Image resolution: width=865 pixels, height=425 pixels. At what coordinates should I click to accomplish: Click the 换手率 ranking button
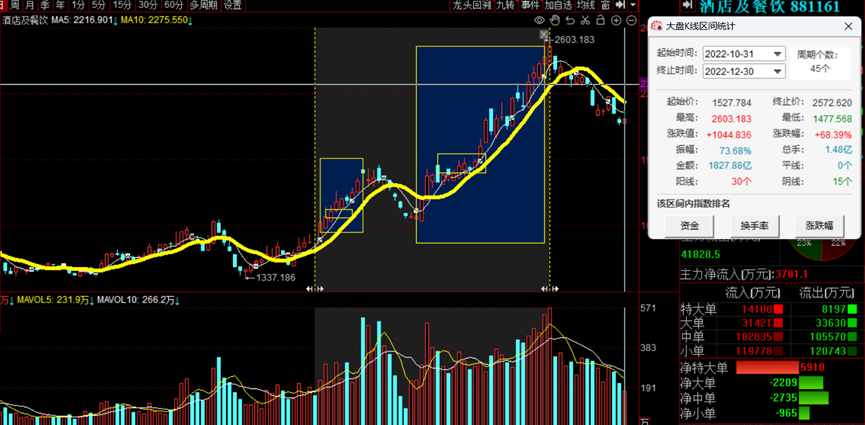point(755,226)
